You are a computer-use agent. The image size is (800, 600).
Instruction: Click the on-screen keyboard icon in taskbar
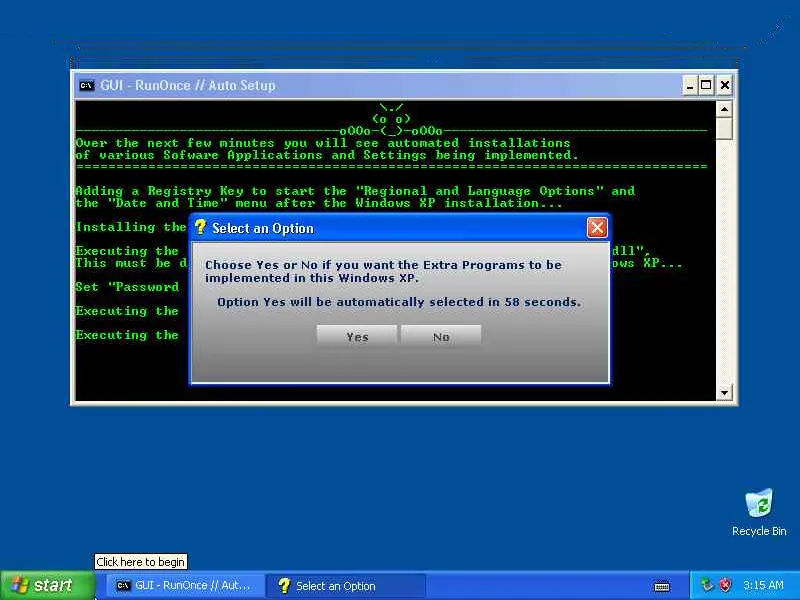tap(662, 586)
